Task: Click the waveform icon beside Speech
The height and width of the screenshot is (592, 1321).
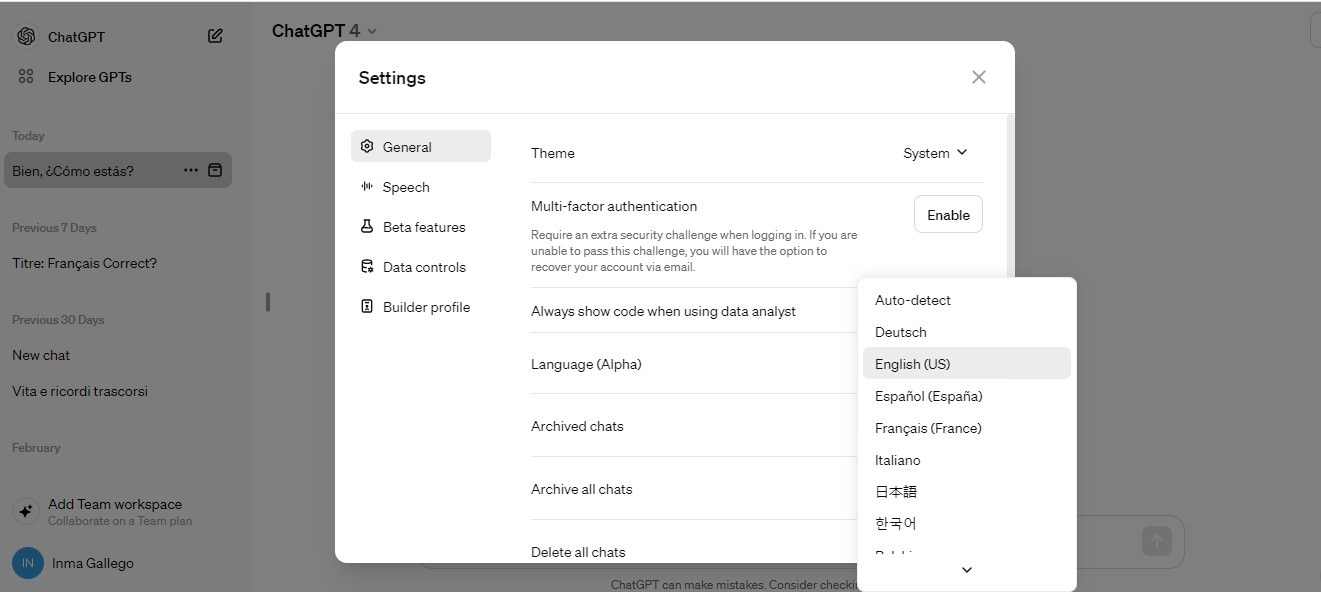Action: click(367, 186)
